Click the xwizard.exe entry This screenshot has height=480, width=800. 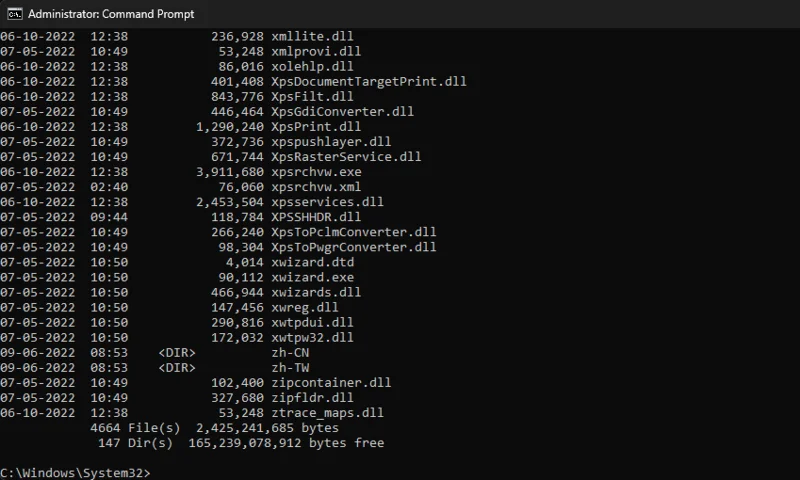click(x=312, y=277)
